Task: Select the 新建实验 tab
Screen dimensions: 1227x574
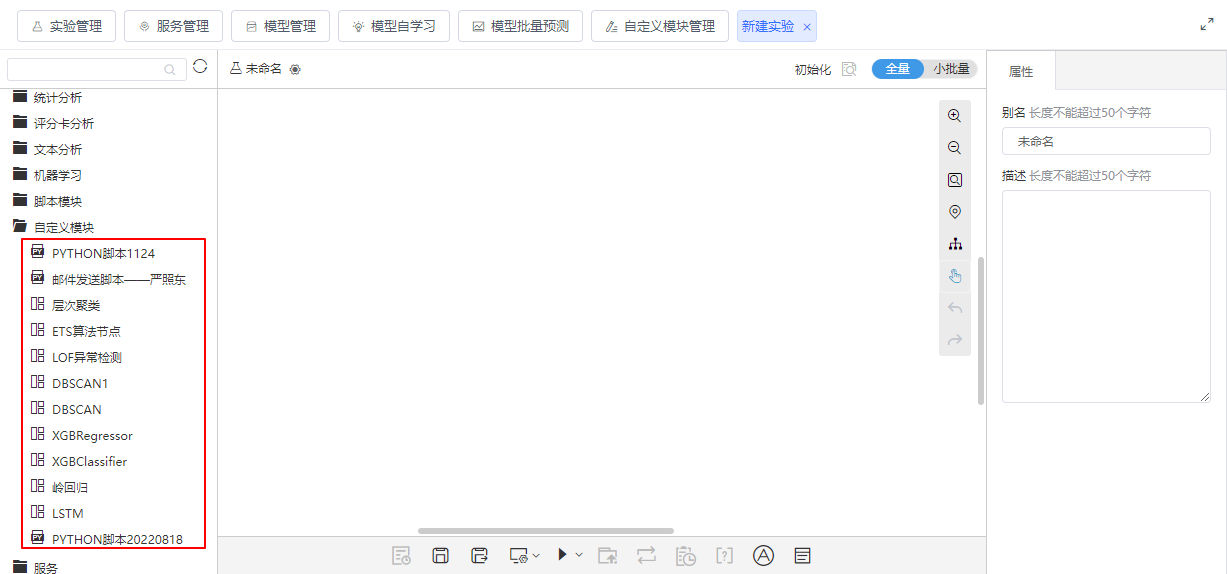Action: tap(768, 26)
